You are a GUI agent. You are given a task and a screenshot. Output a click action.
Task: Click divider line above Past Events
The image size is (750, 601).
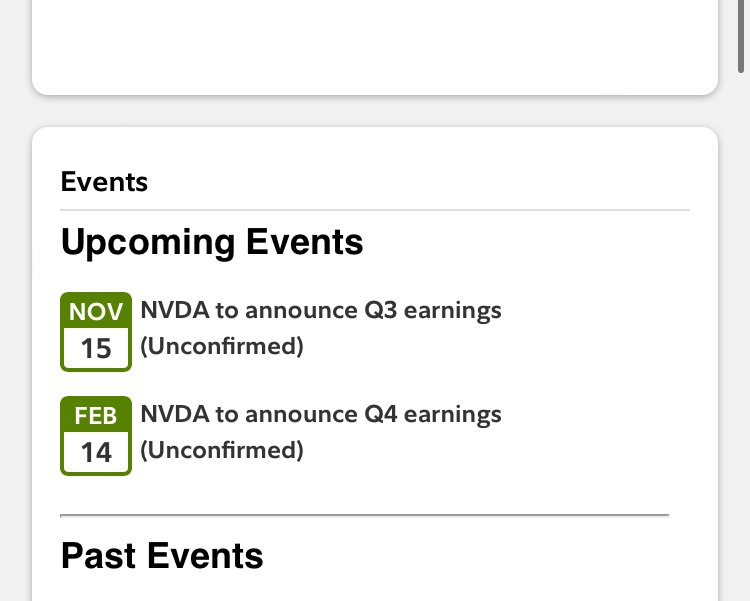[x=364, y=515]
